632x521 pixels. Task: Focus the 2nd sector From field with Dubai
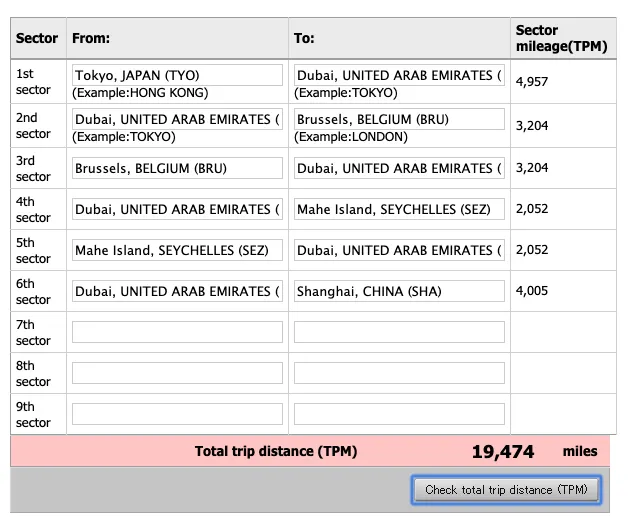177,120
